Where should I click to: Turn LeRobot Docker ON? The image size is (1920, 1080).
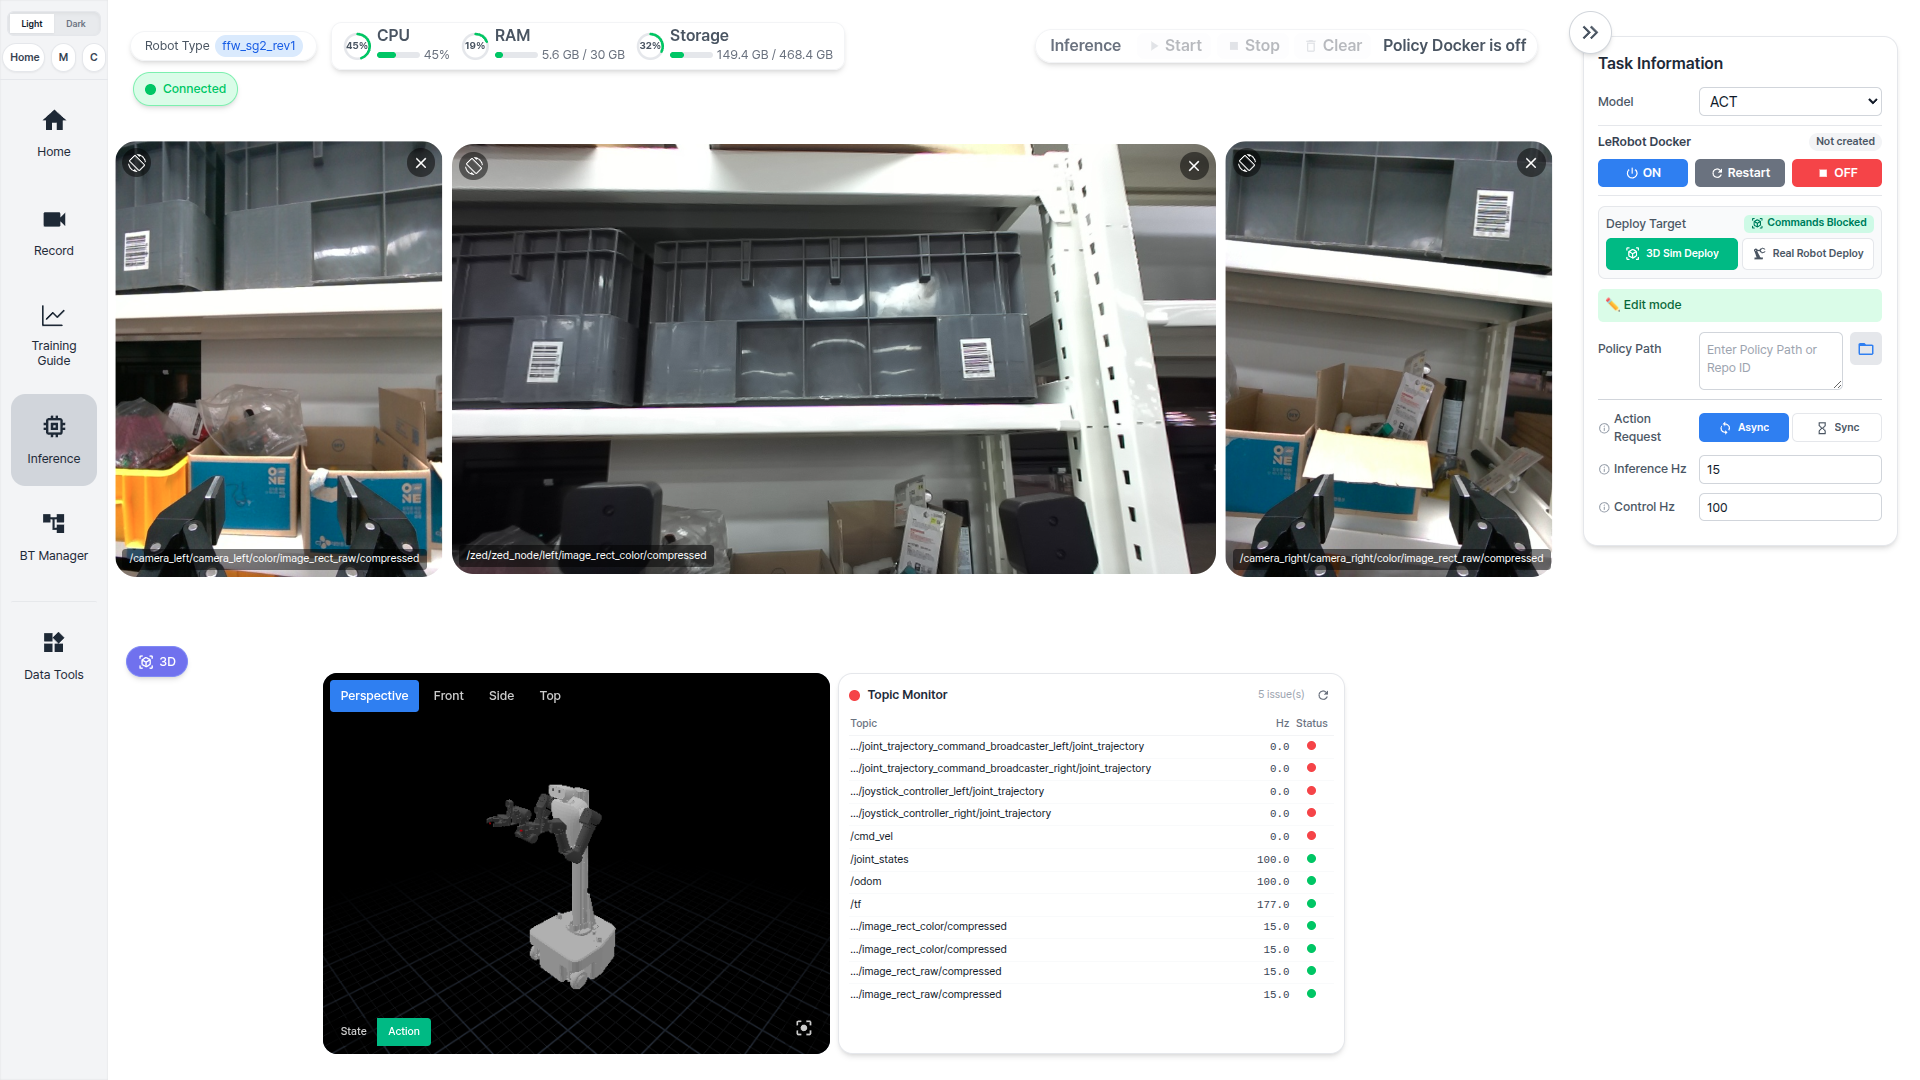click(x=1643, y=173)
